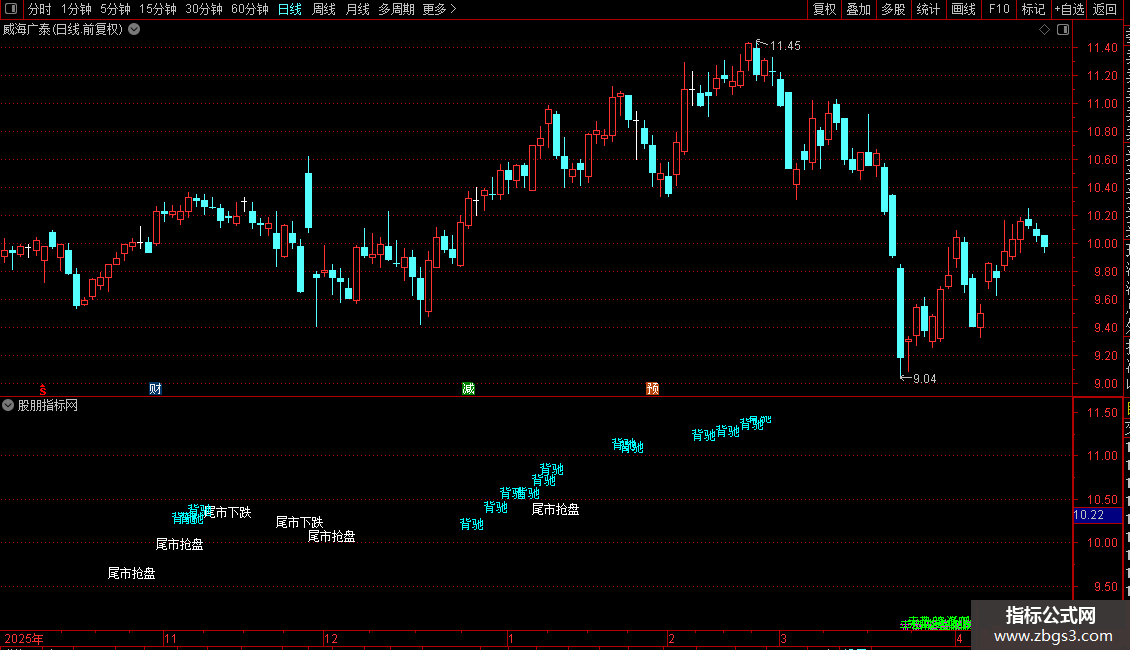Click the 11.45 high price label
Screen dimensions: 1130x650
tap(785, 46)
